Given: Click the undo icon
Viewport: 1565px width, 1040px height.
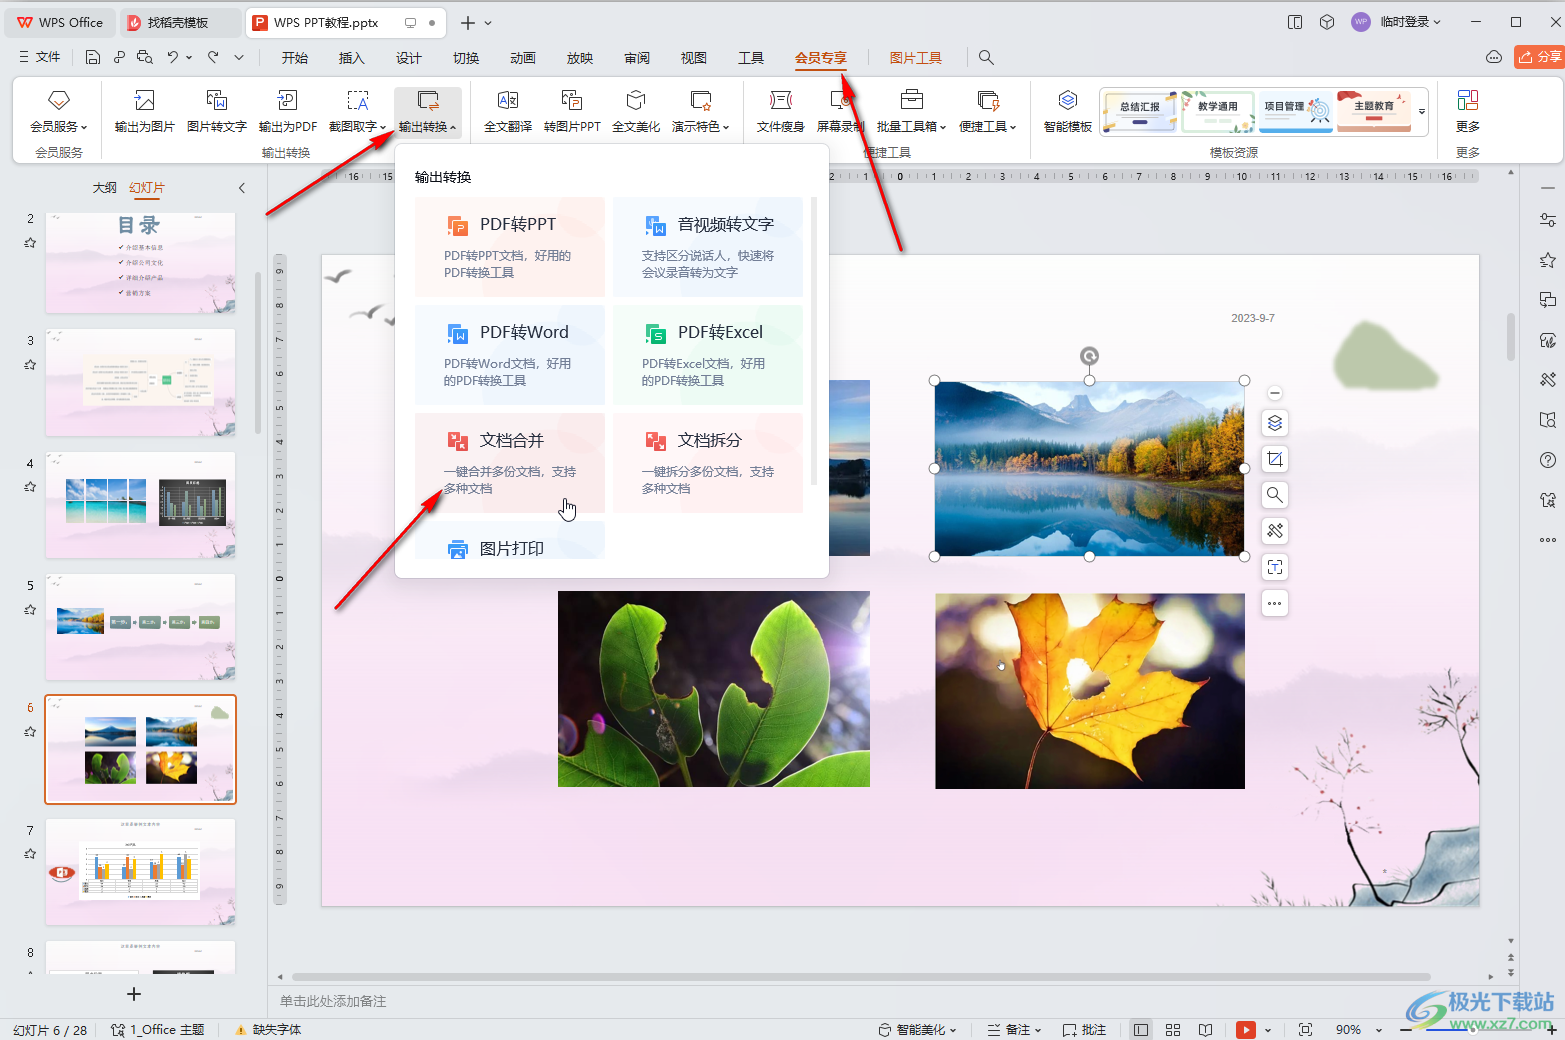Looking at the screenshot, I should pos(173,57).
